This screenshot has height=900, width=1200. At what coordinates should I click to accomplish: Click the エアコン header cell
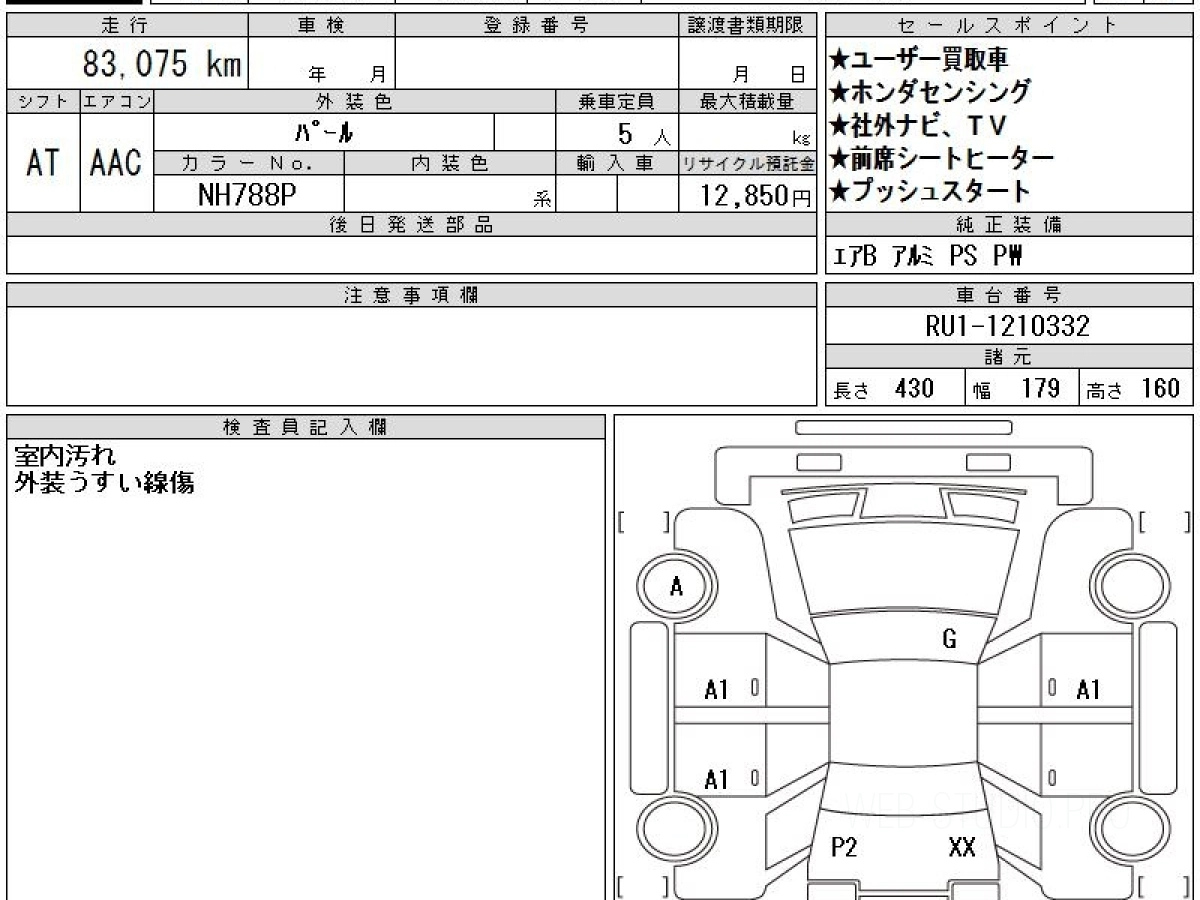117,101
